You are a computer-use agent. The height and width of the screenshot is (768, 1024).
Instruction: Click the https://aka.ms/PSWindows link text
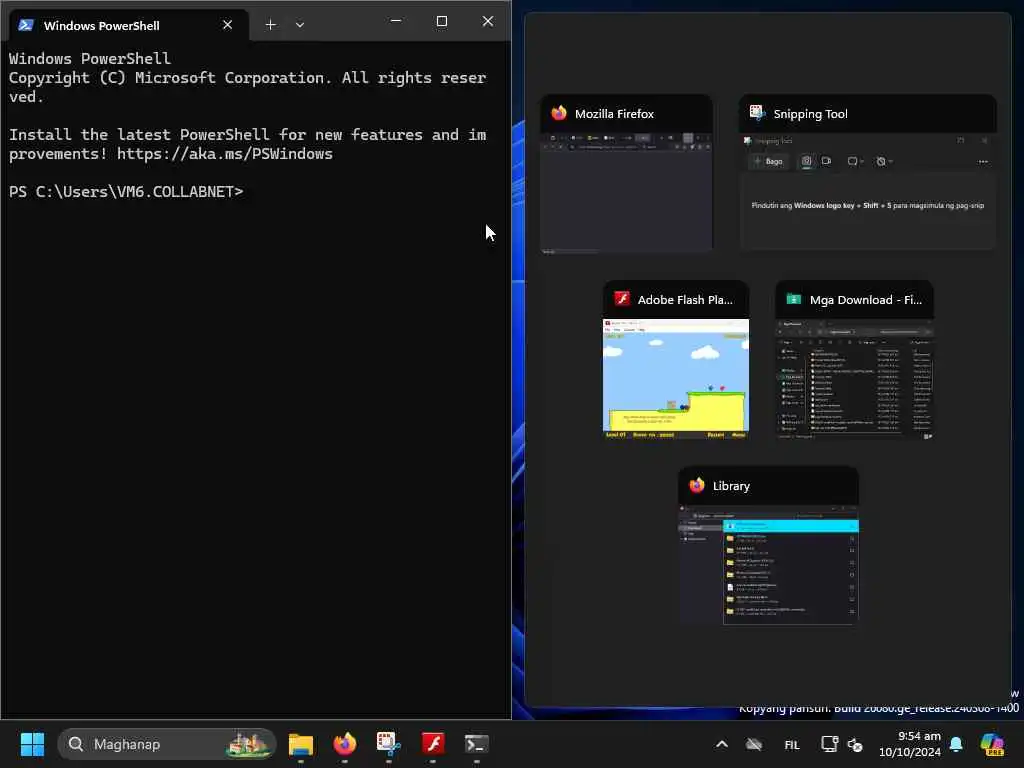click(x=225, y=153)
